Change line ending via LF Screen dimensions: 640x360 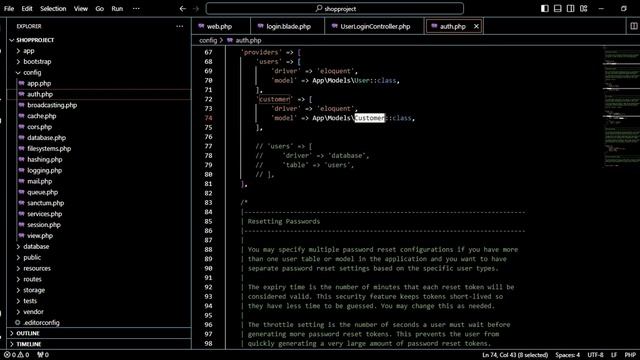(614, 355)
